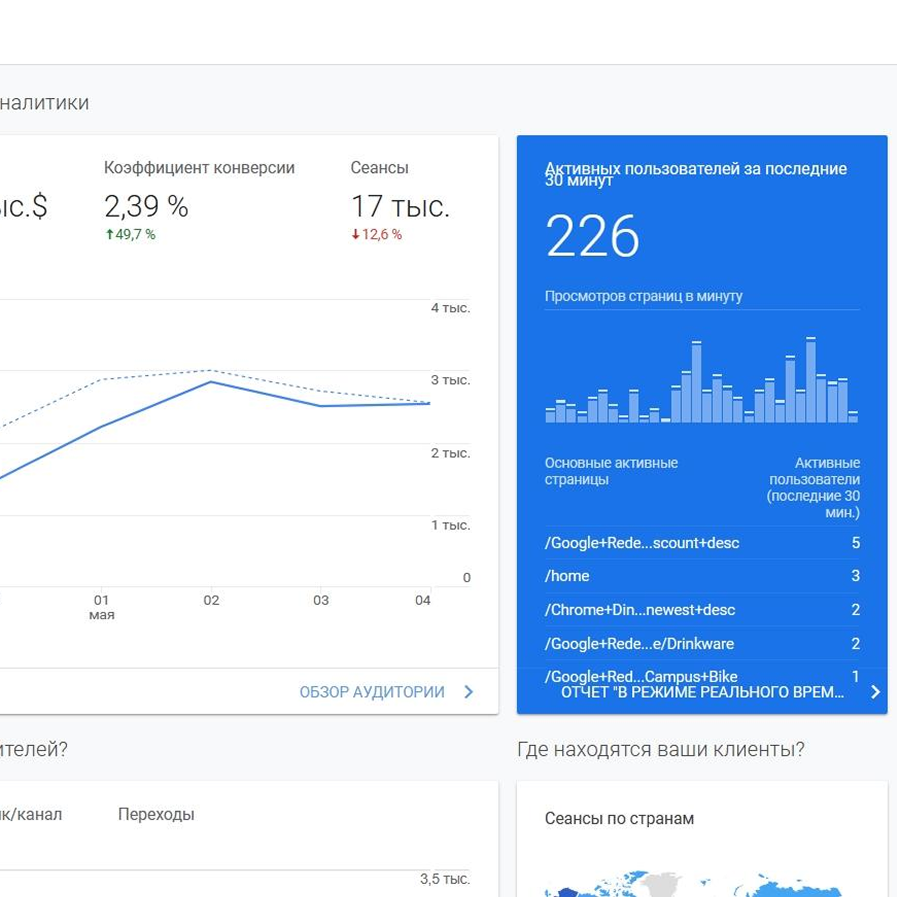Select the Переходы column tab
This screenshot has width=900, height=900.
point(156,814)
